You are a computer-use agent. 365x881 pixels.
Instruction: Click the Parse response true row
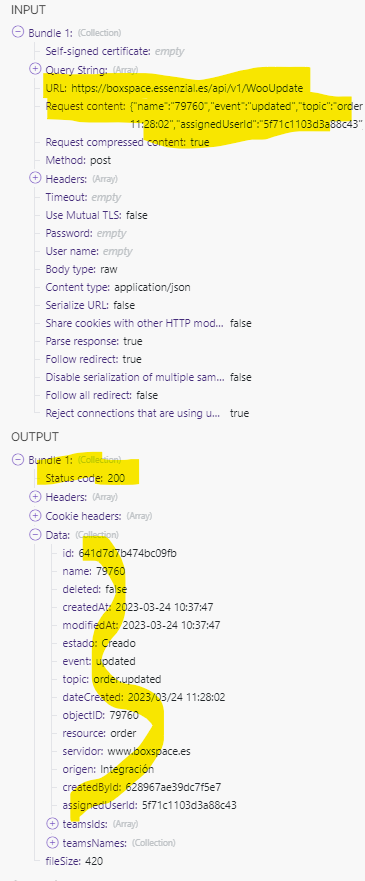tap(94, 341)
